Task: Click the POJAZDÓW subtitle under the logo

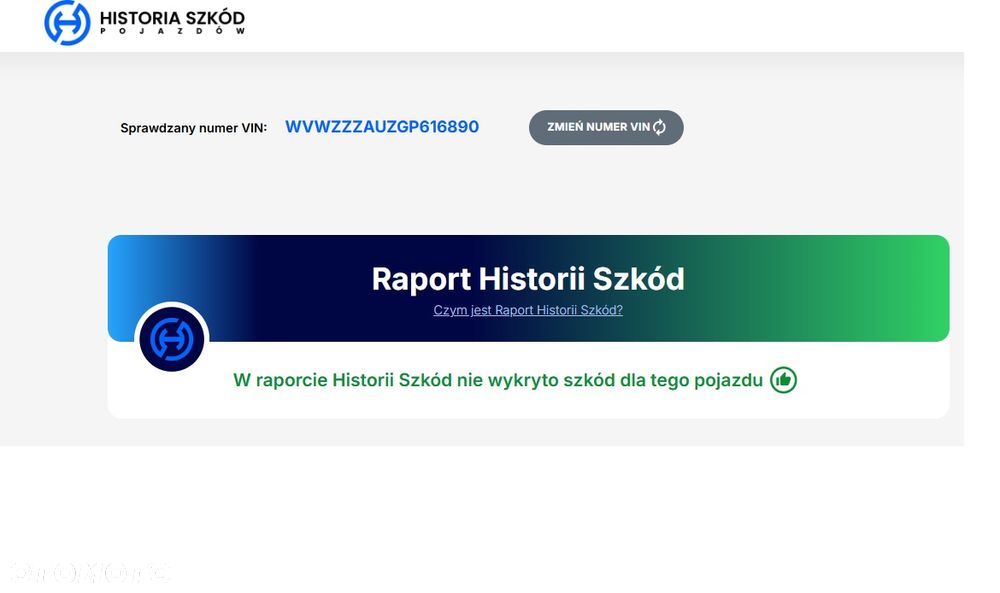Action: 172,31
